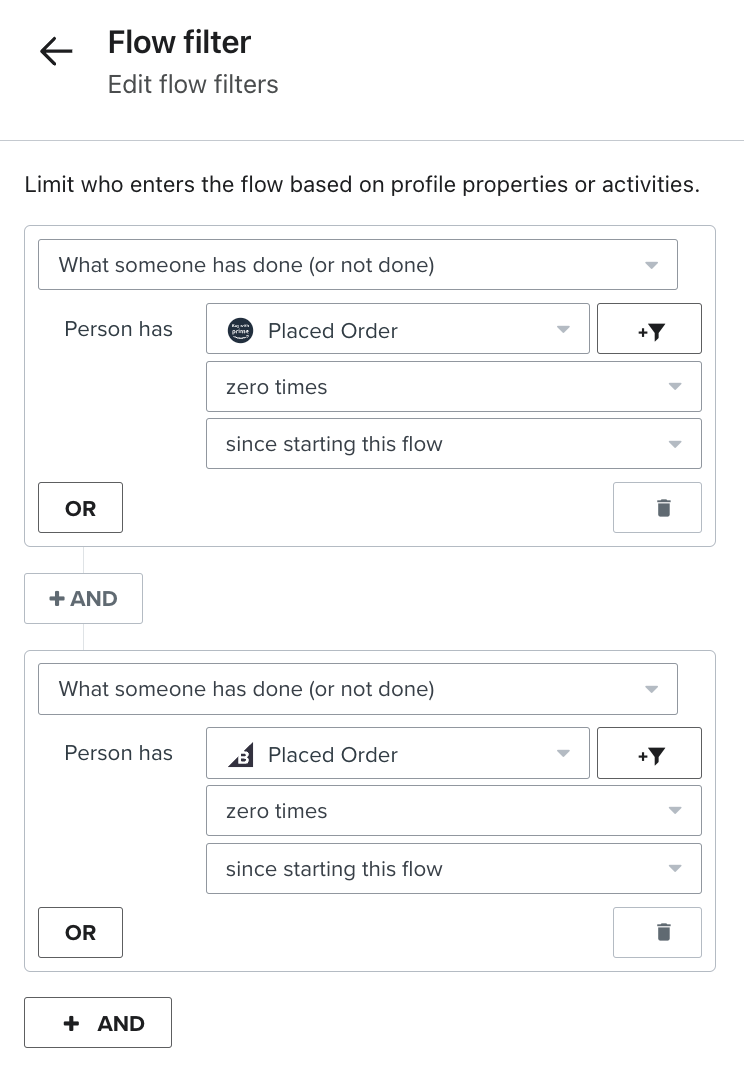Screen dimensions: 744x1086
Task: Open second 'since starting this flow' dropdown
Action: 453,869
